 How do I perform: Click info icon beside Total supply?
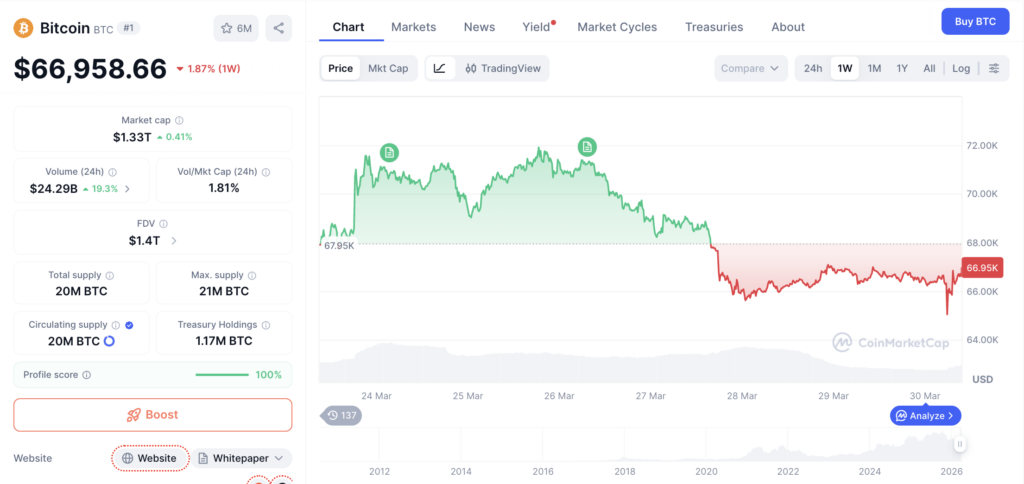point(110,276)
